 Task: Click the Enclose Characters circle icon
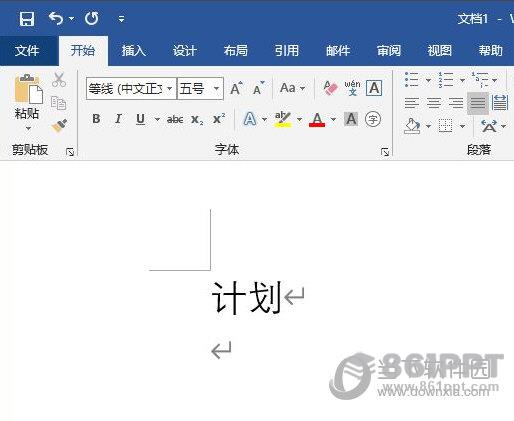pyautogui.click(x=373, y=119)
